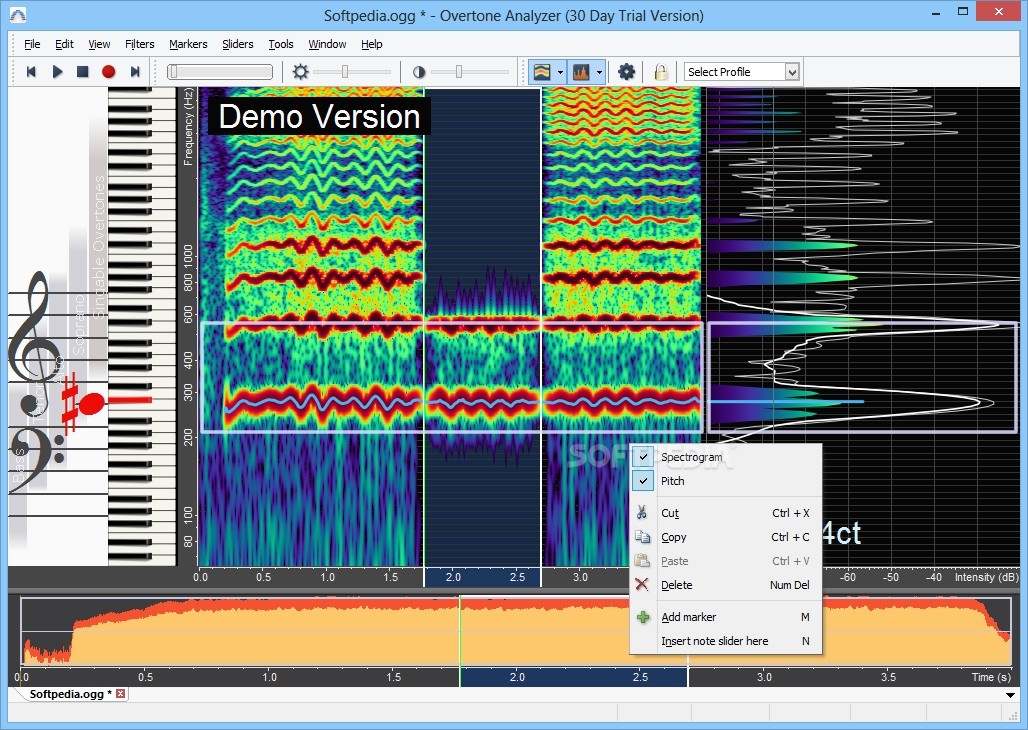Image resolution: width=1028 pixels, height=730 pixels.
Task: Open settings with the gear icon
Action: click(x=626, y=71)
